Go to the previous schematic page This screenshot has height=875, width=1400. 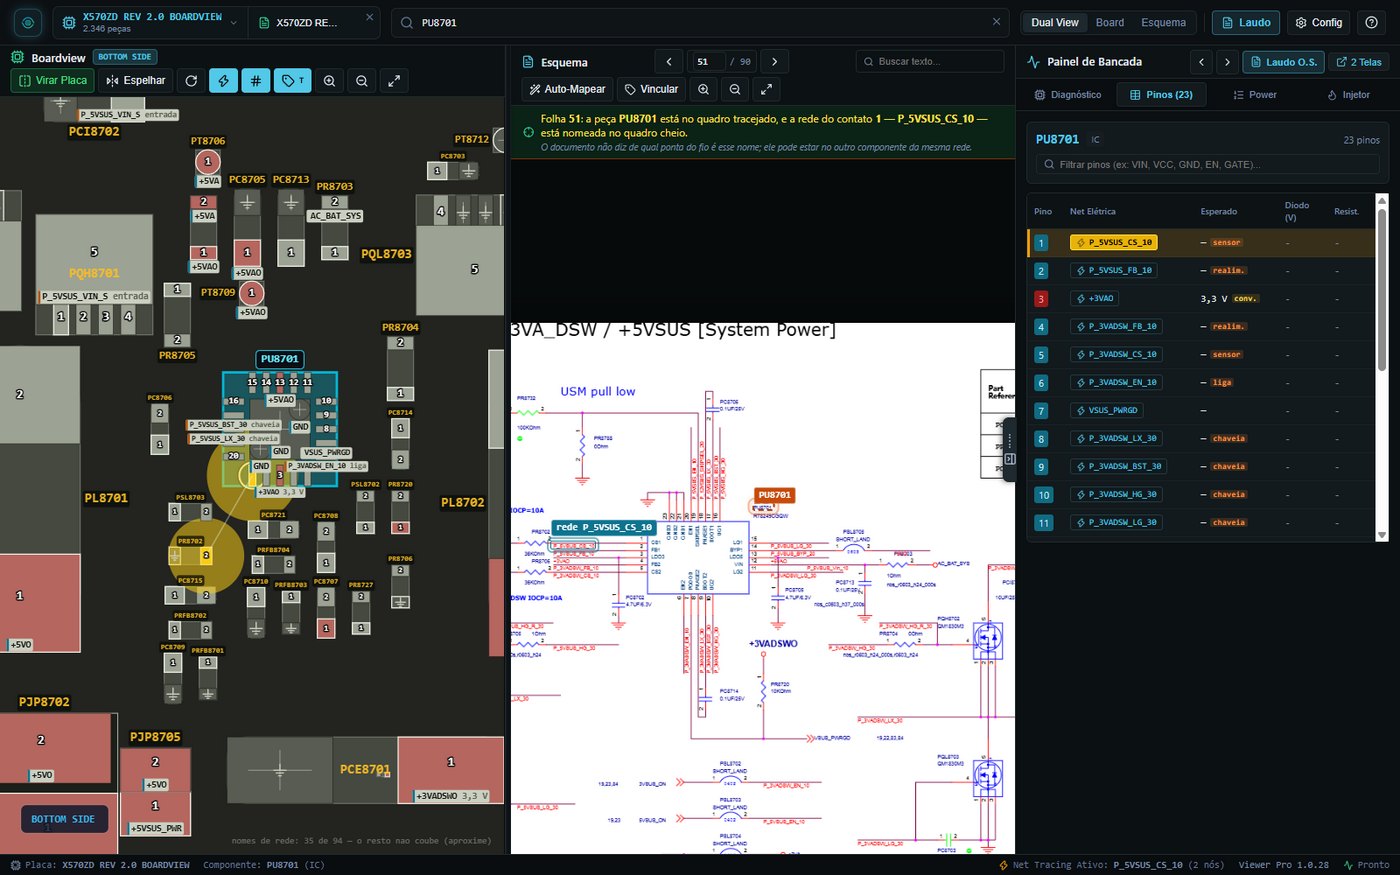[x=668, y=62]
